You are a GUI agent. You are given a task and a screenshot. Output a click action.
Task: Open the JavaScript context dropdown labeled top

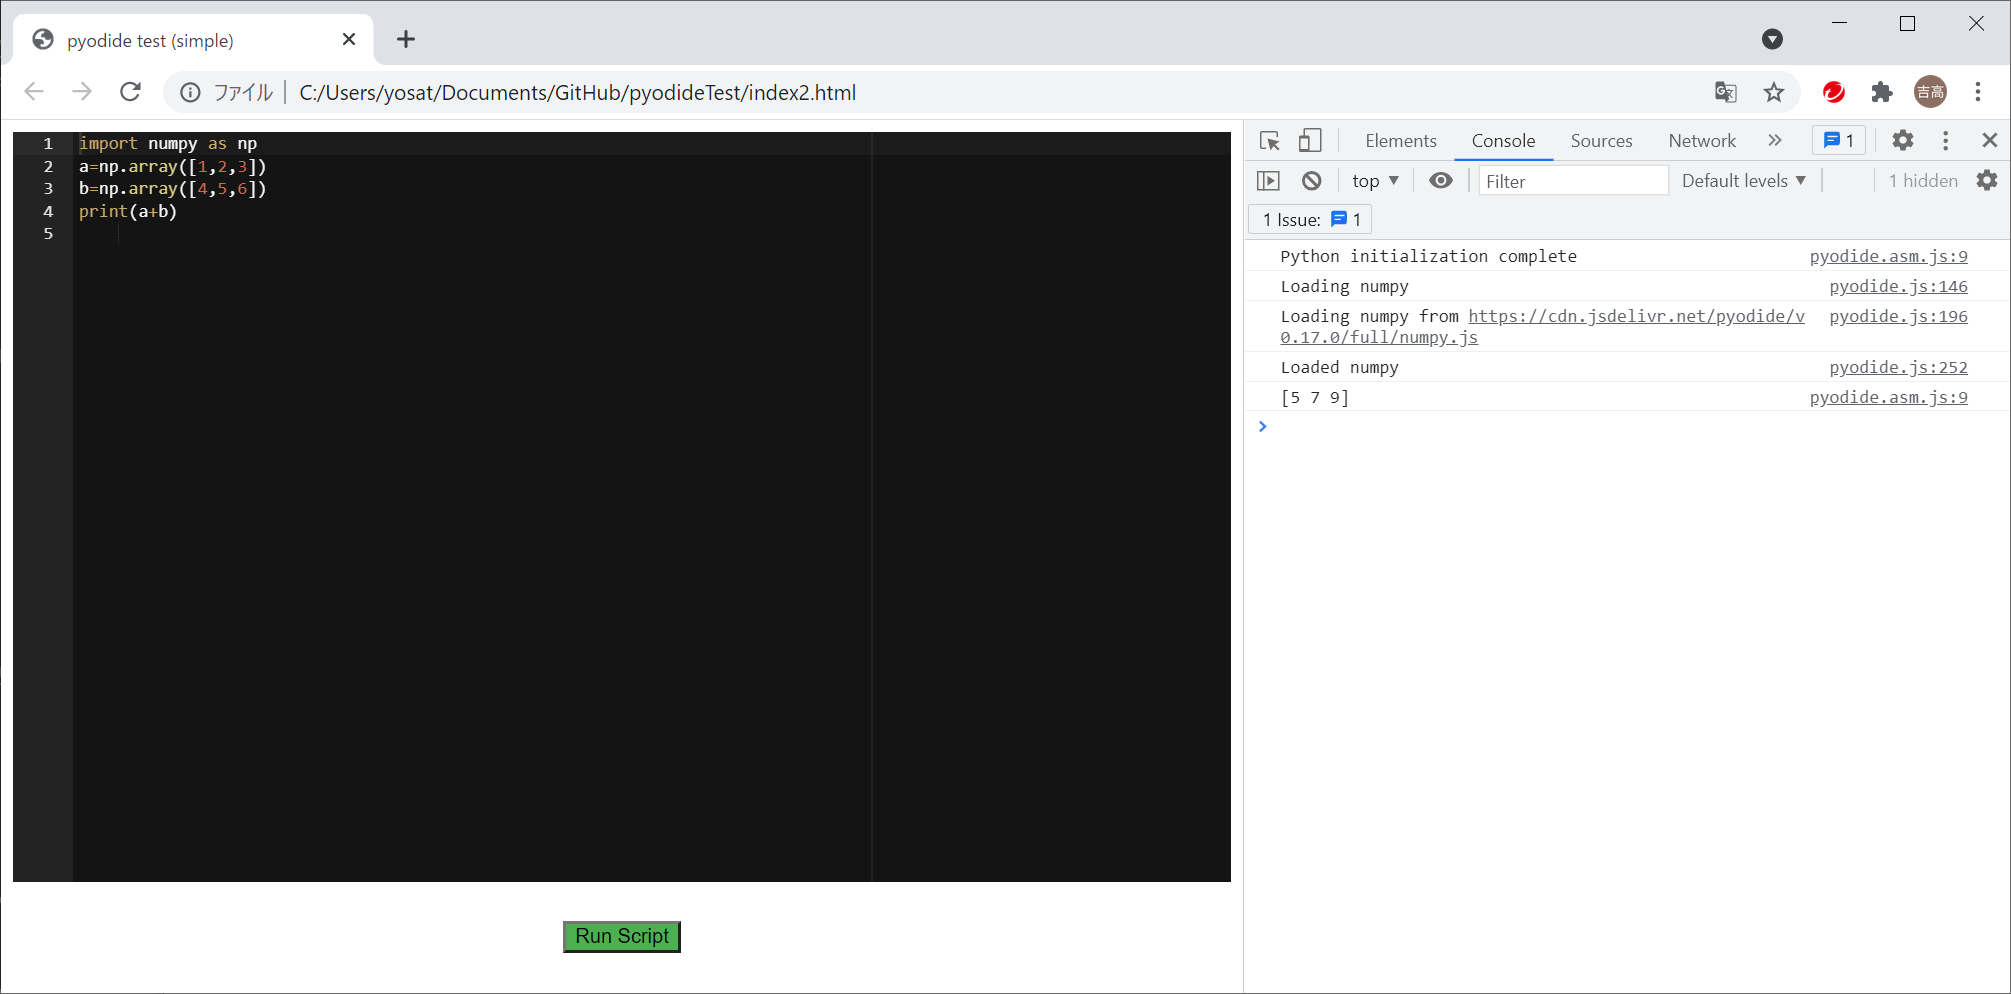point(1374,180)
